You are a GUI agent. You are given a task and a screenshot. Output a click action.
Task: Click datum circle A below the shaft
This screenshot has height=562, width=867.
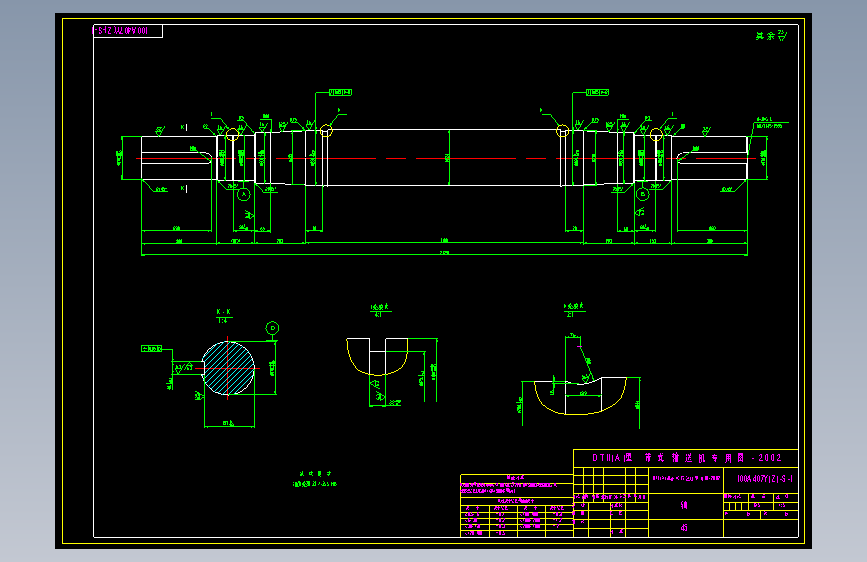(x=244, y=195)
